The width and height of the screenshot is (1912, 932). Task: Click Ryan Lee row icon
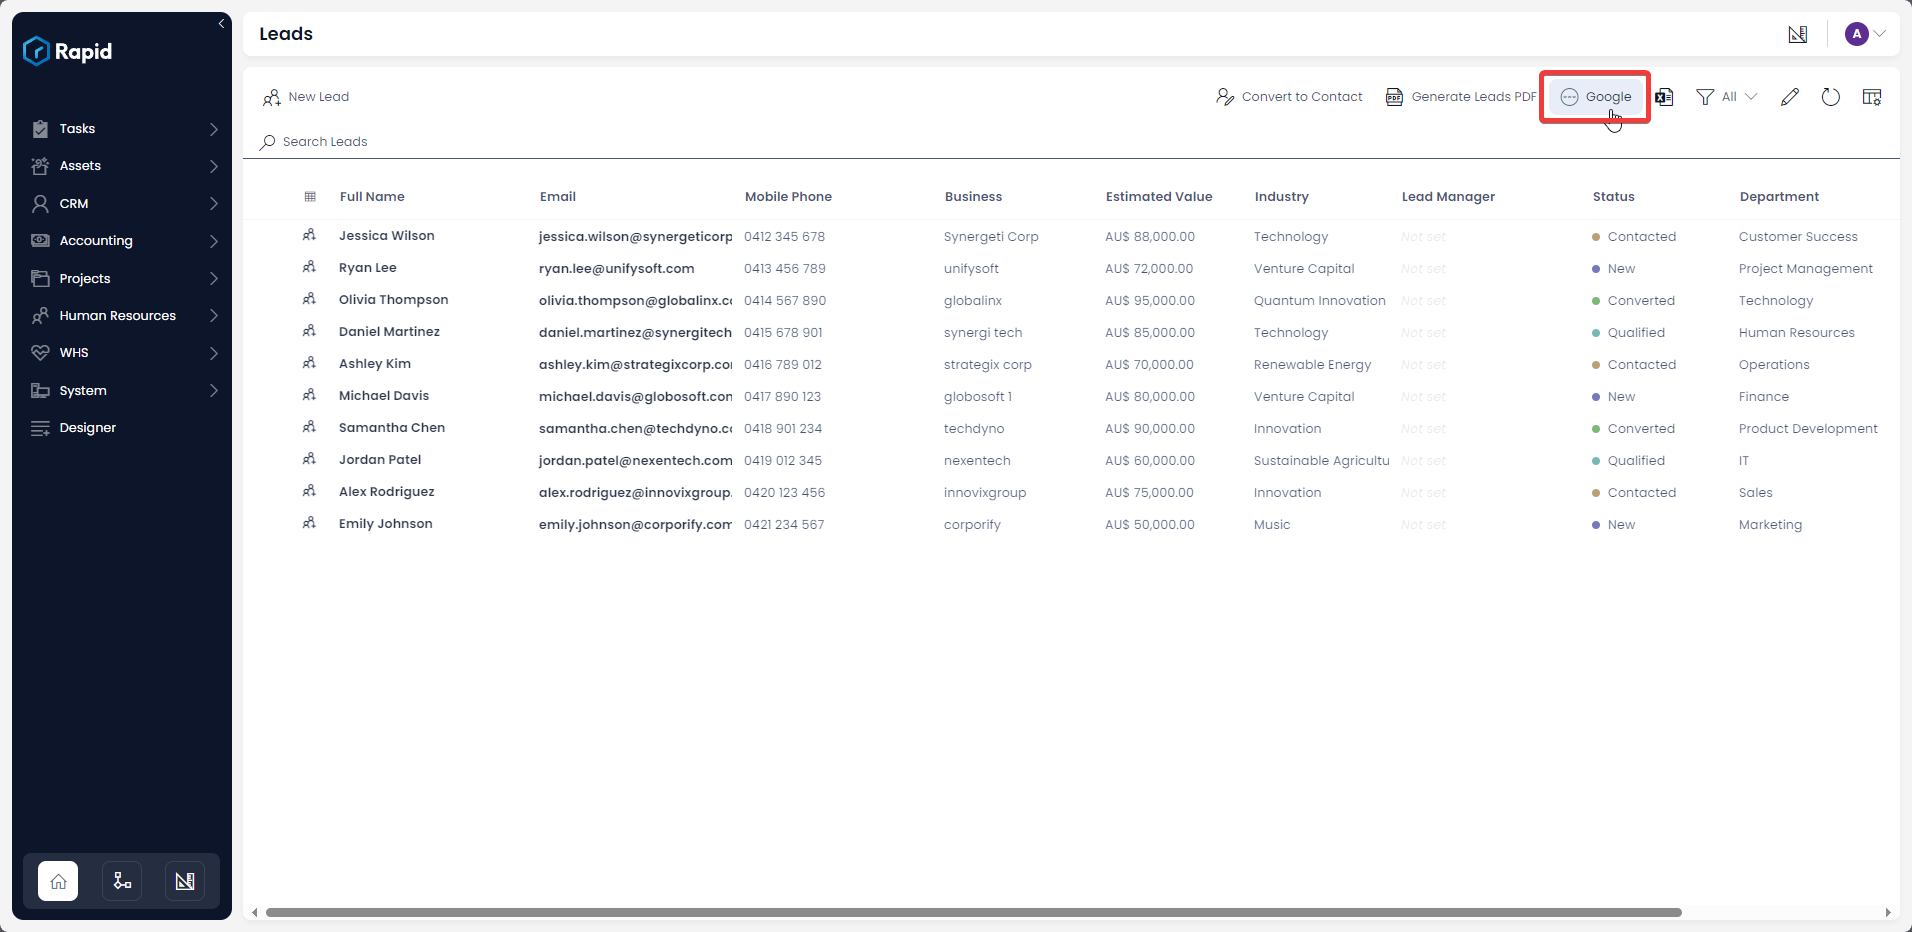(310, 267)
